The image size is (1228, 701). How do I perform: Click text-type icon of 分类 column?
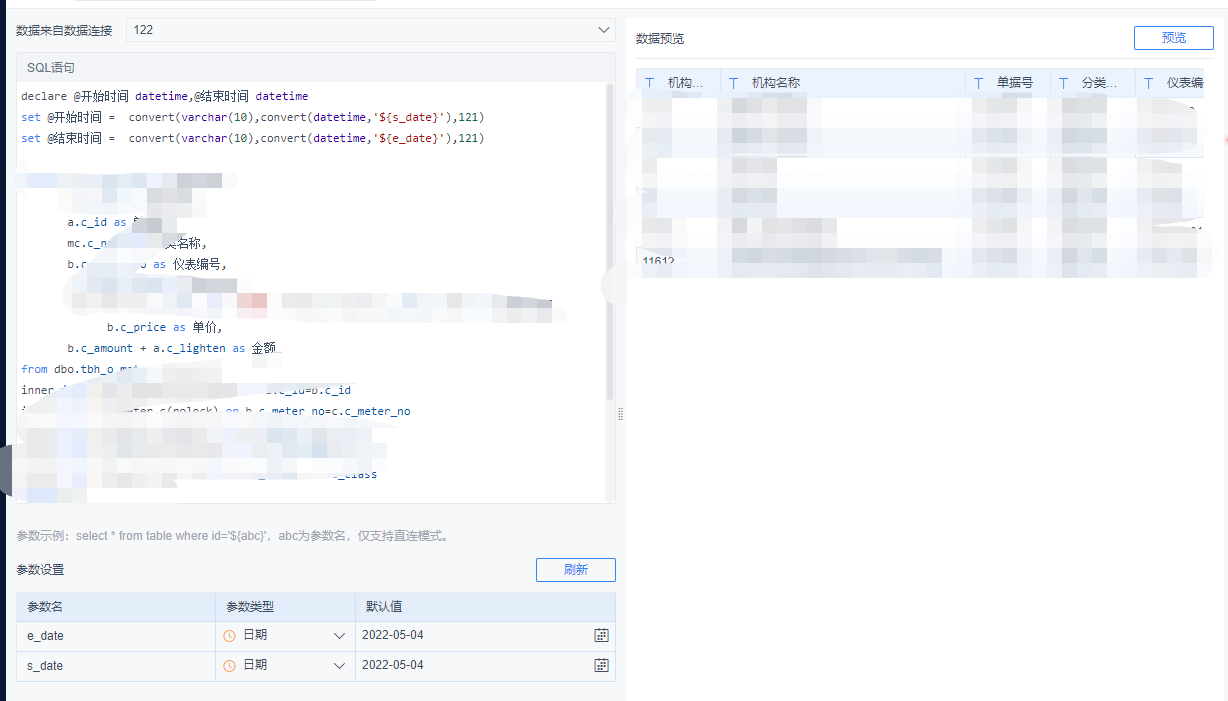click(x=1064, y=83)
